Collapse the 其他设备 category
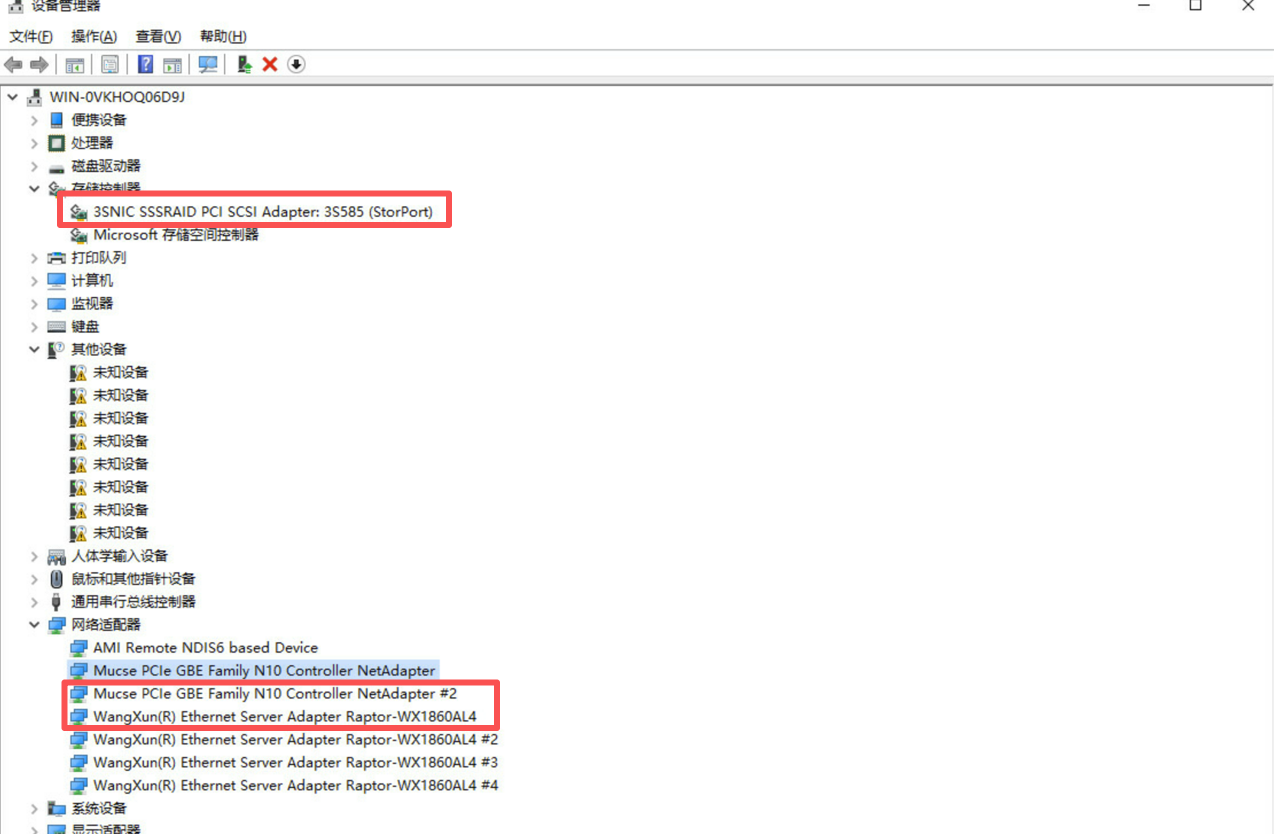 pyautogui.click(x=35, y=350)
